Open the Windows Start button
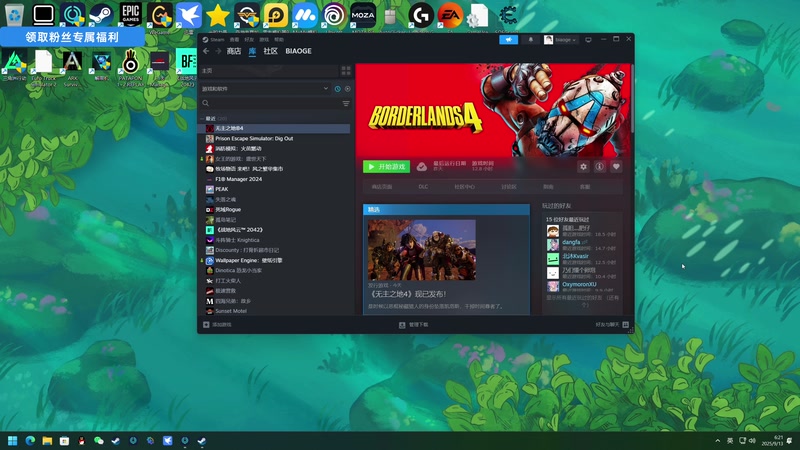Image resolution: width=800 pixels, height=450 pixels. (13, 441)
